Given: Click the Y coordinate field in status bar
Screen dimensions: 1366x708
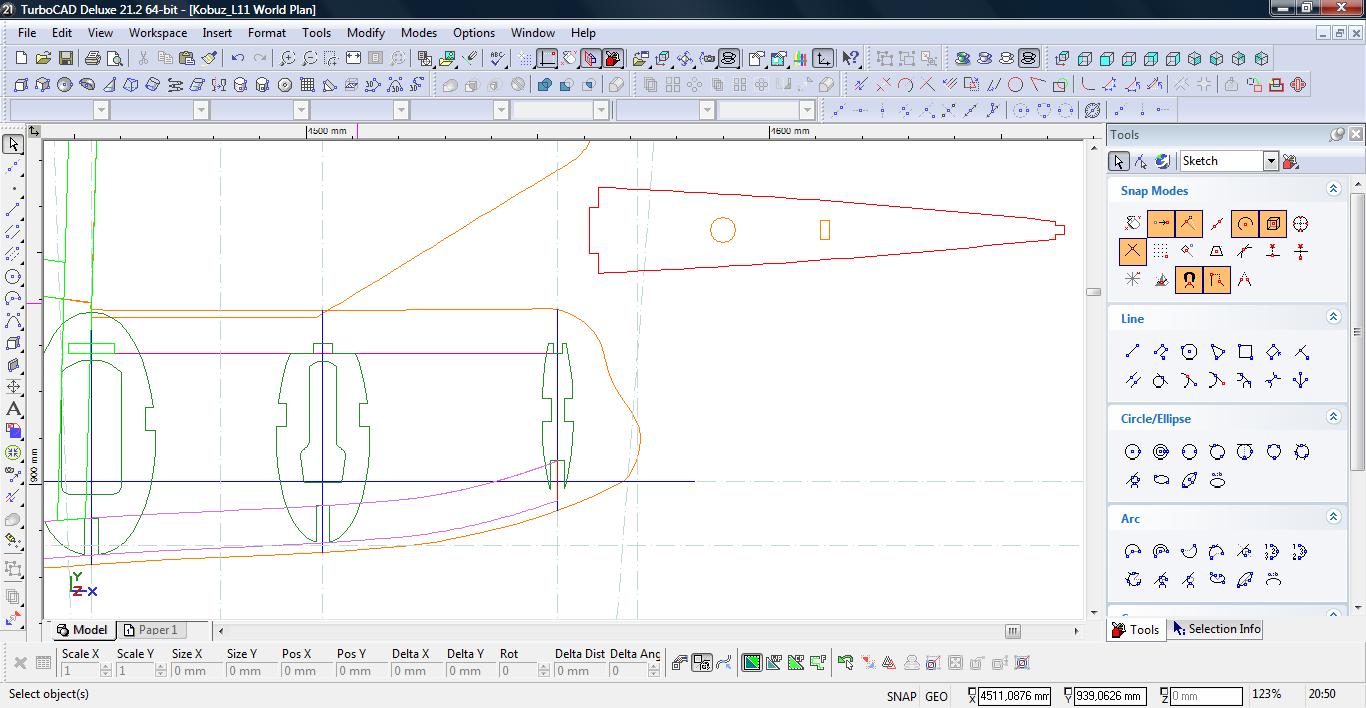Looking at the screenshot, I should [1111, 696].
